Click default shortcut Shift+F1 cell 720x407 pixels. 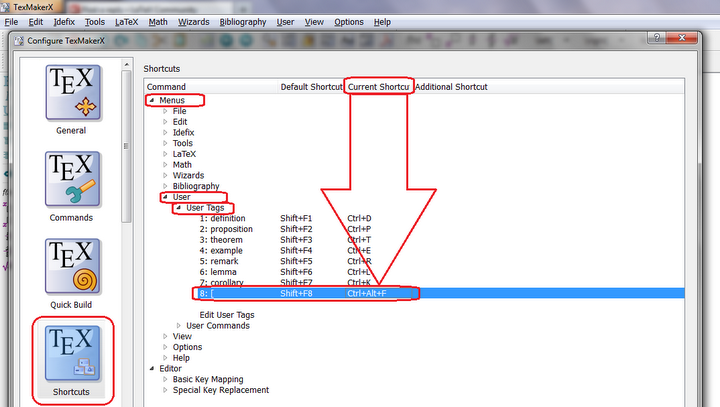[296, 218]
